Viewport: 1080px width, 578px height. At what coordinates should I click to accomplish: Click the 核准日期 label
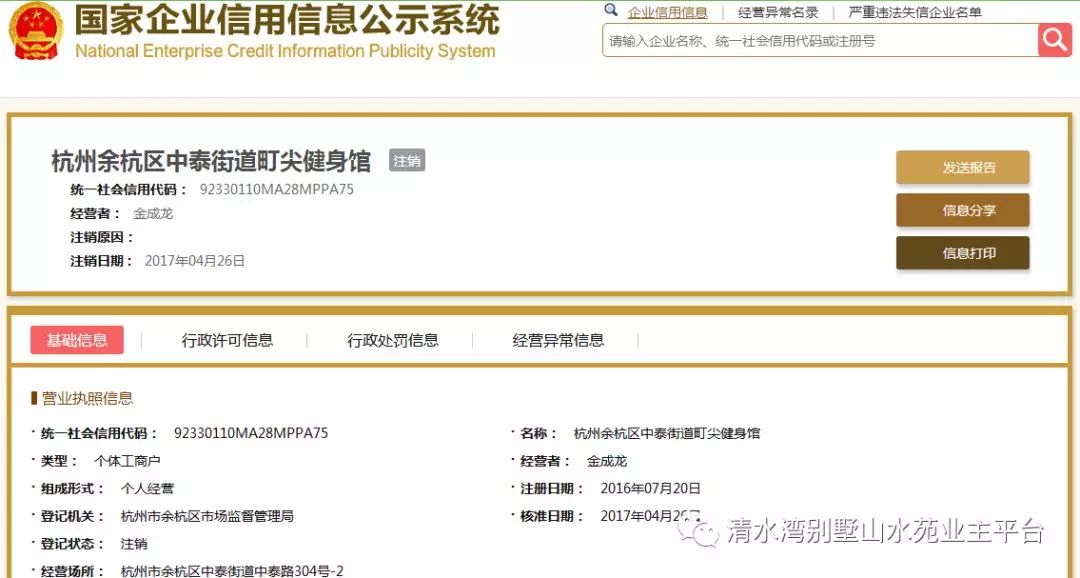click(x=552, y=516)
